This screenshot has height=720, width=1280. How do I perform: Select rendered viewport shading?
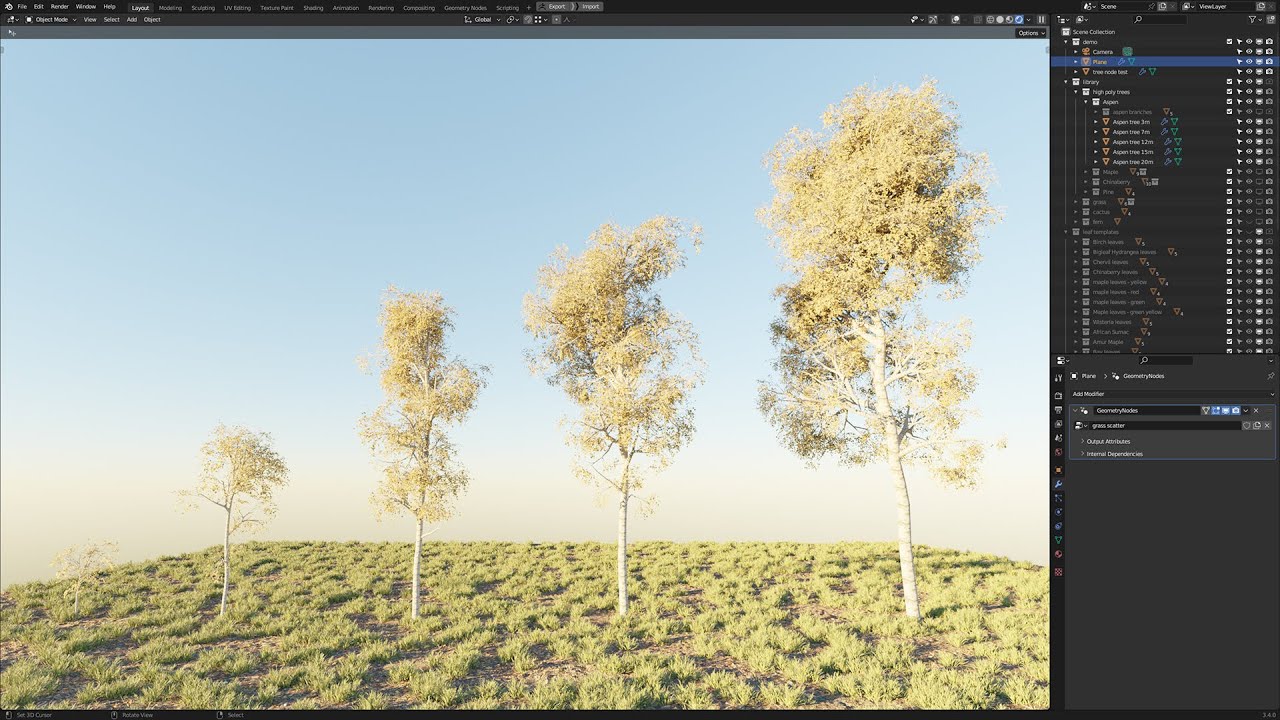[x=1019, y=19]
